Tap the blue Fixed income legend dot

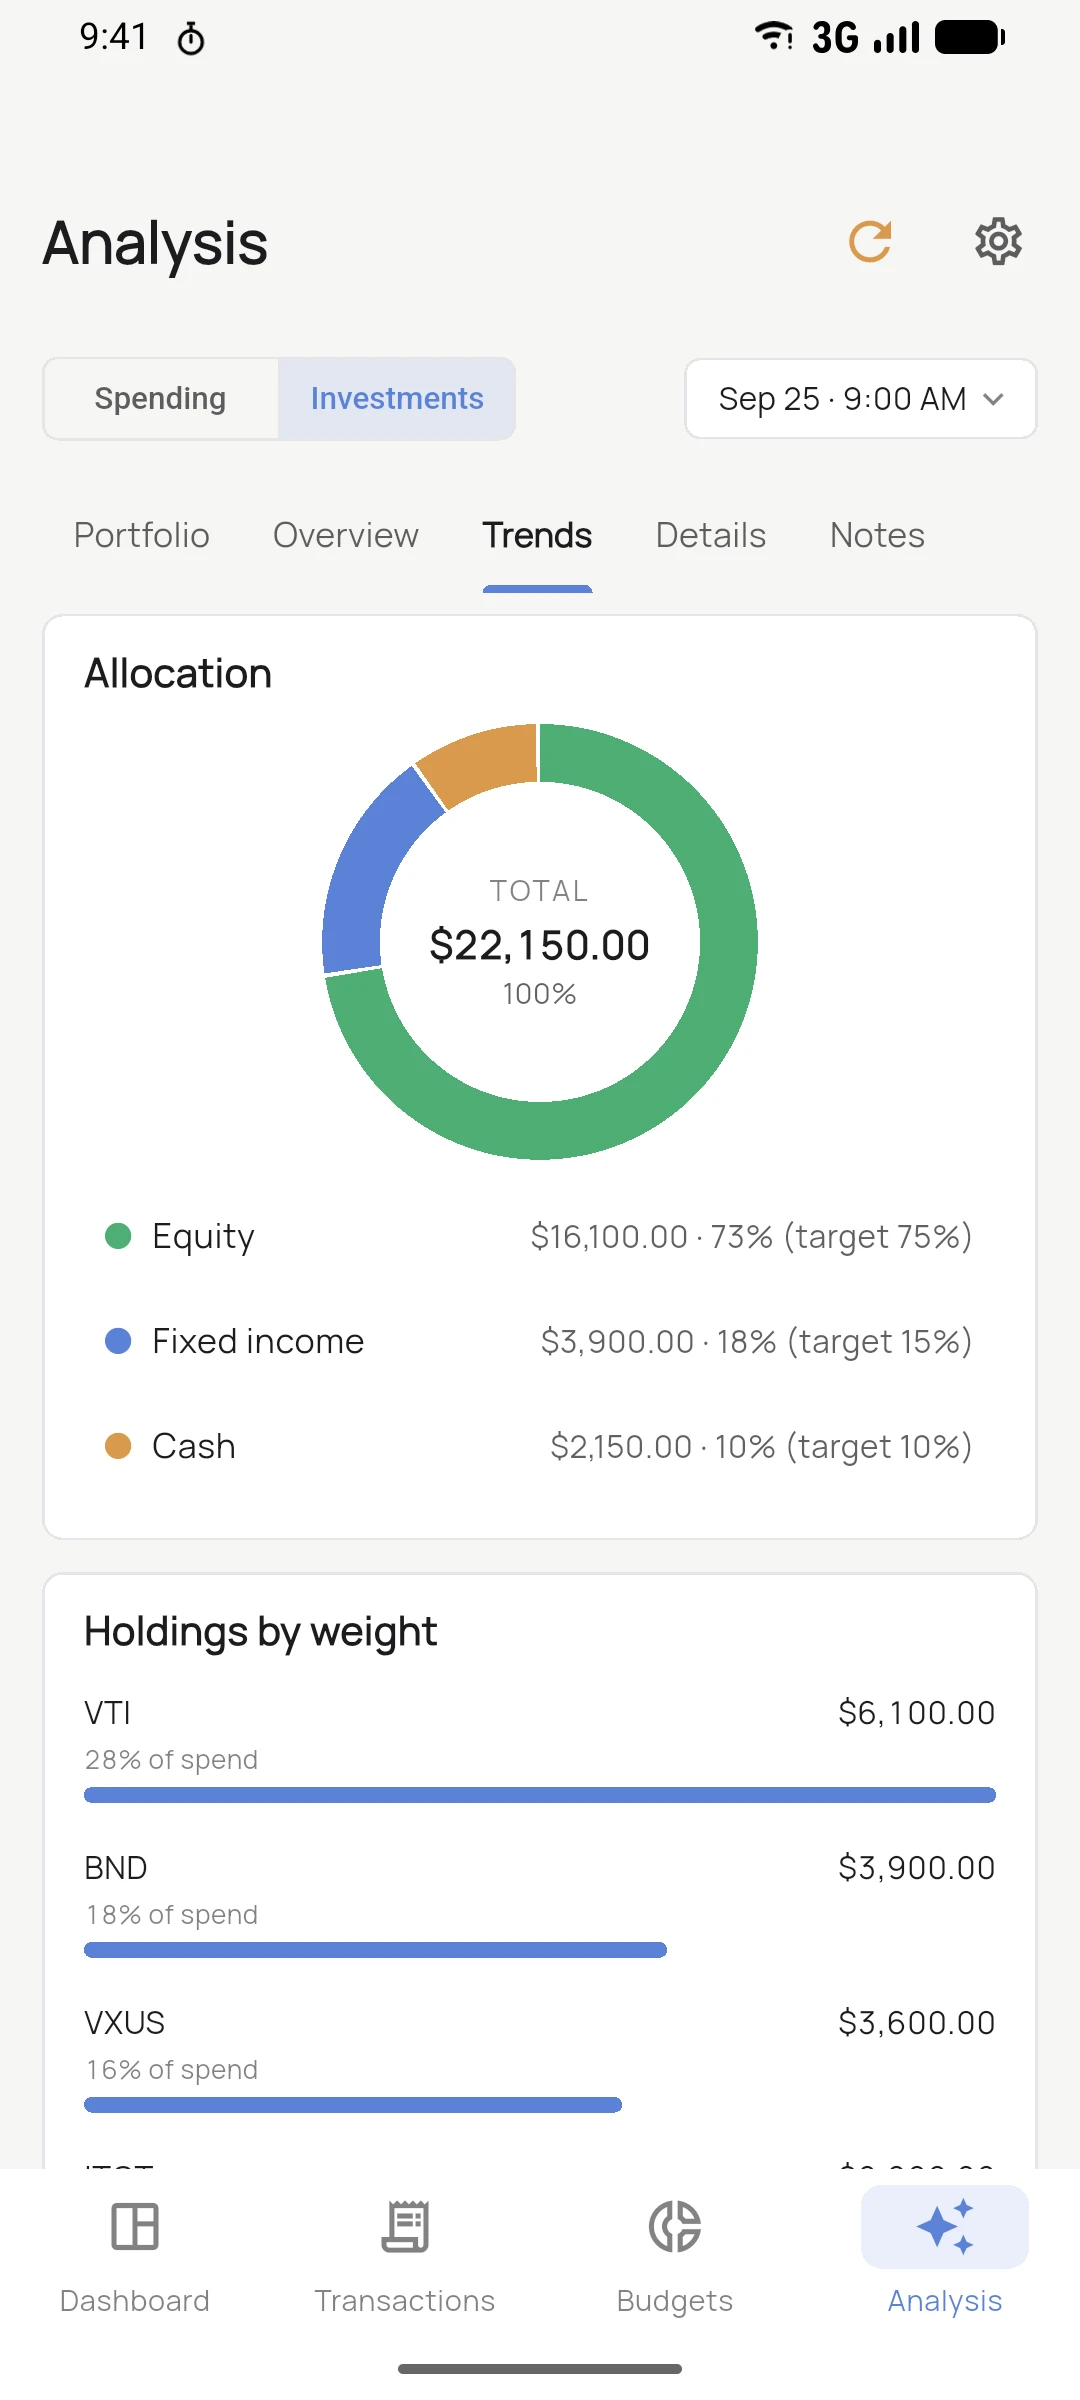[x=118, y=1341]
